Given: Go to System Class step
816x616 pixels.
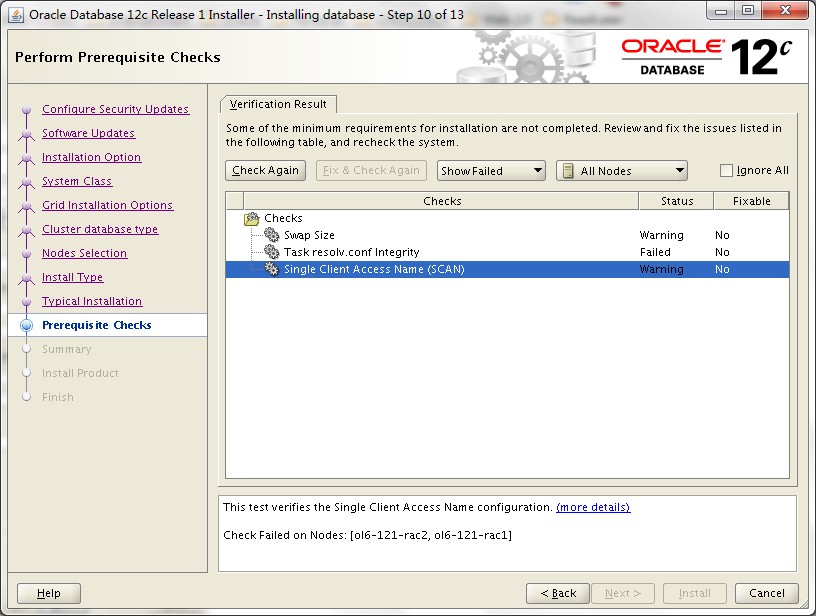Looking at the screenshot, I should pyautogui.click(x=77, y=181).
